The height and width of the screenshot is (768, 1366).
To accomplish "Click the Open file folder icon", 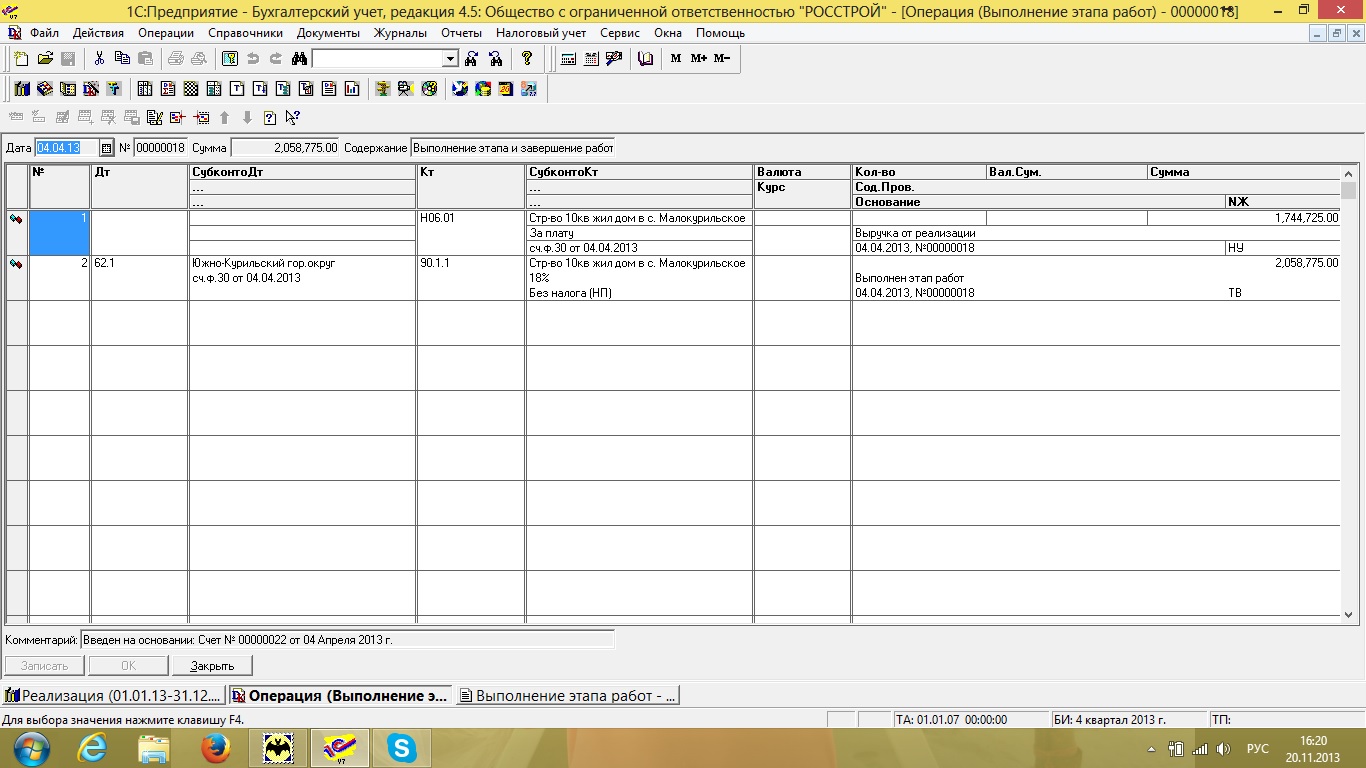I will (45, 59).
